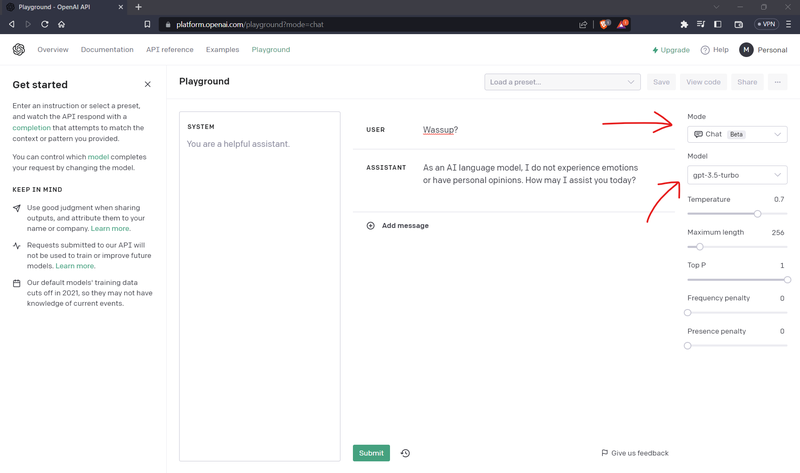The width and height of the screenshot is (800, 473).
Task: Open the Model gpt-3.5-turbo dropdown
Action: pyautogui.click(x=737, y=175)
